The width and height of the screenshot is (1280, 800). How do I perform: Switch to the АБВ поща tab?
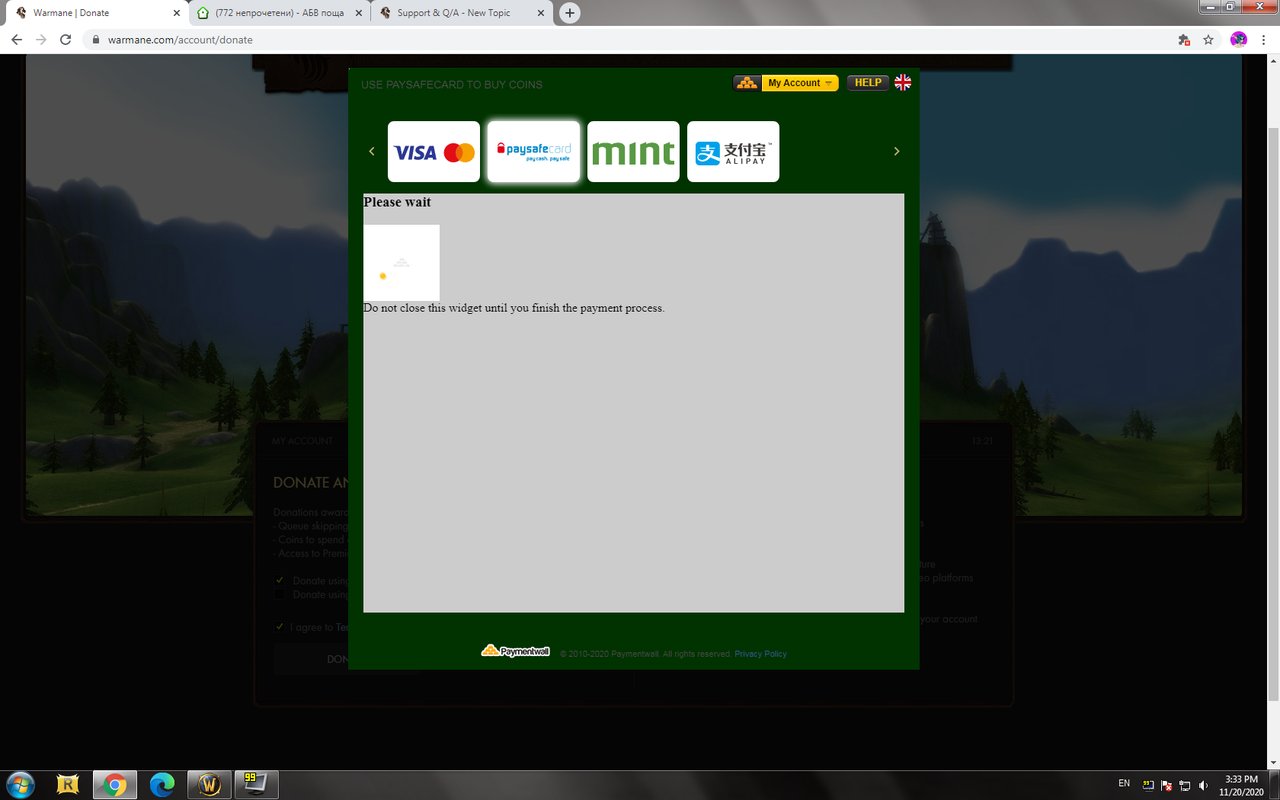[280, 13]
